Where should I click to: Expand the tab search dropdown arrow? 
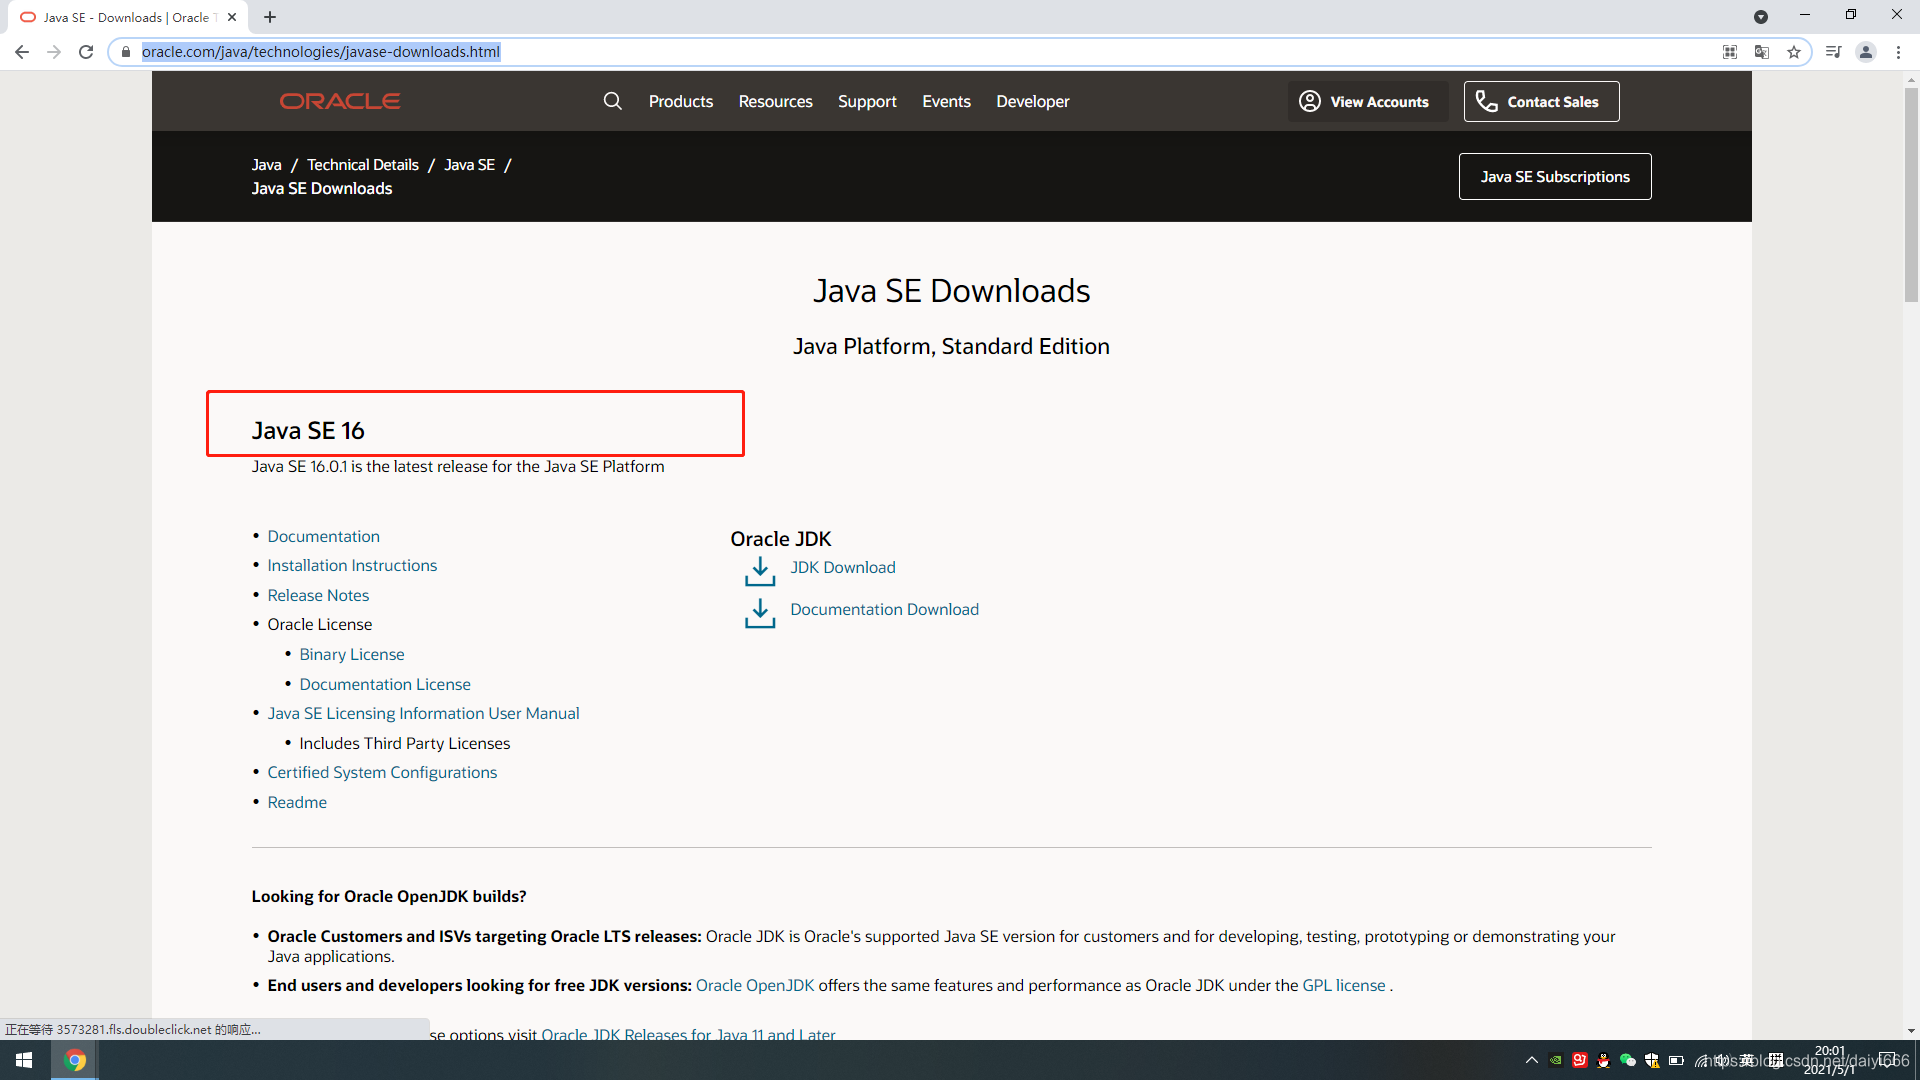click(1761, 17)
